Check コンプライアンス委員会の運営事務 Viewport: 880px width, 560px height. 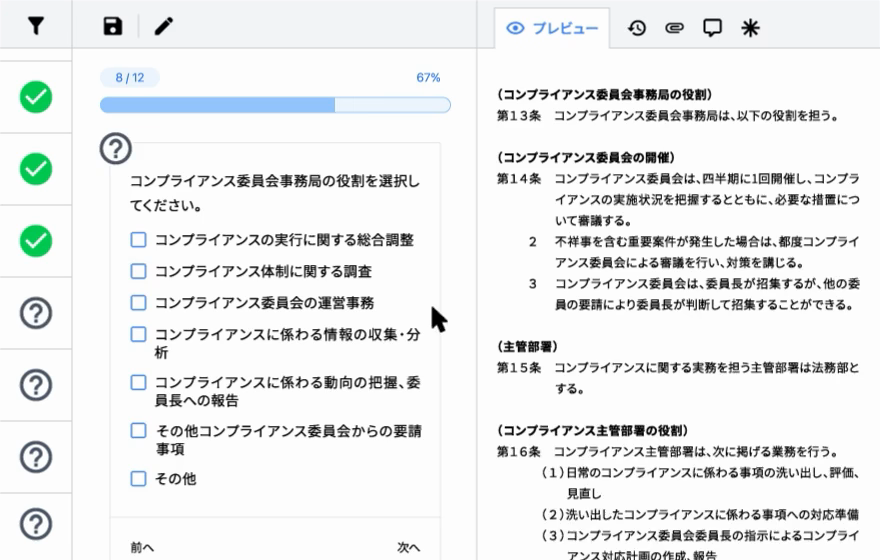pyautogui.click(x=139, y=302)
